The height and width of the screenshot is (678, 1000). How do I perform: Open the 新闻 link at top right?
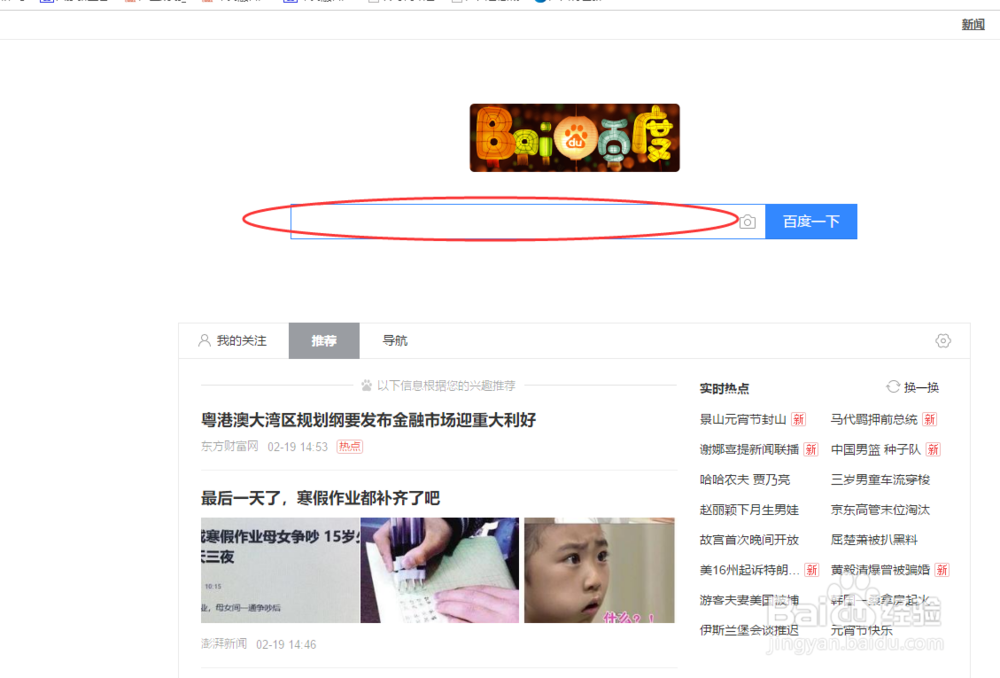973,25
